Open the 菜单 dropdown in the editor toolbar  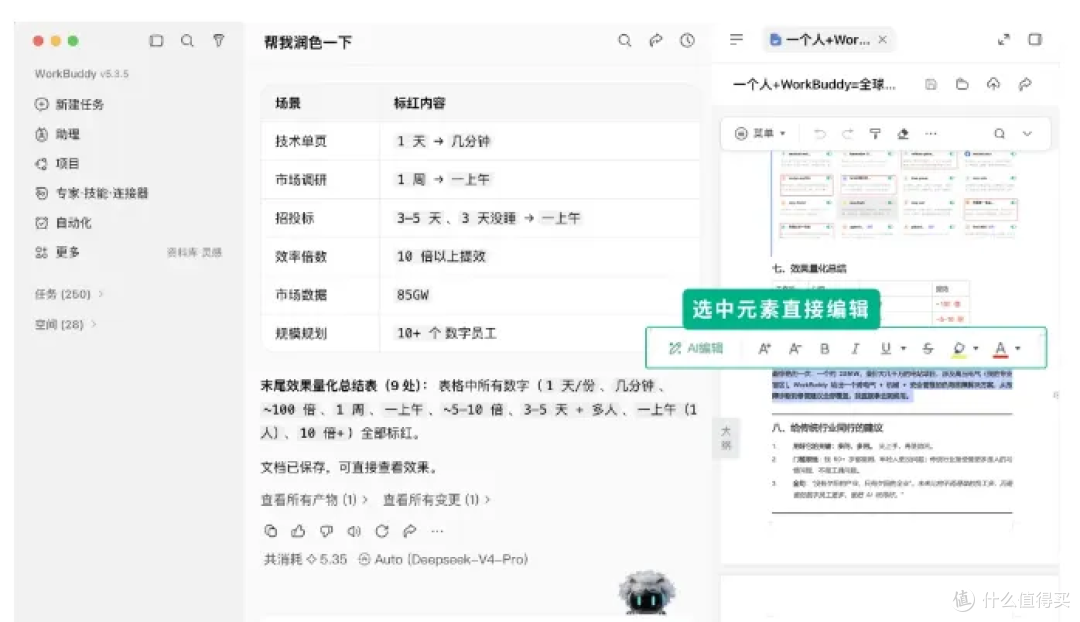[760, 134]
